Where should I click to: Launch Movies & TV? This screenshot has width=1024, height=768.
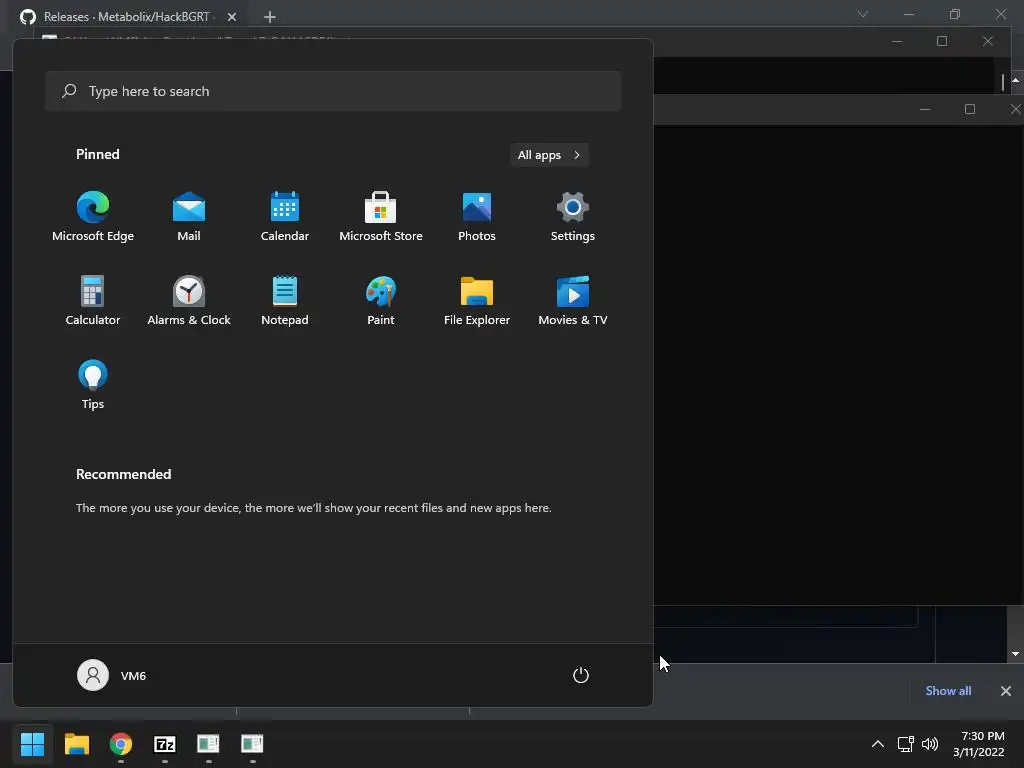(573, 300)
